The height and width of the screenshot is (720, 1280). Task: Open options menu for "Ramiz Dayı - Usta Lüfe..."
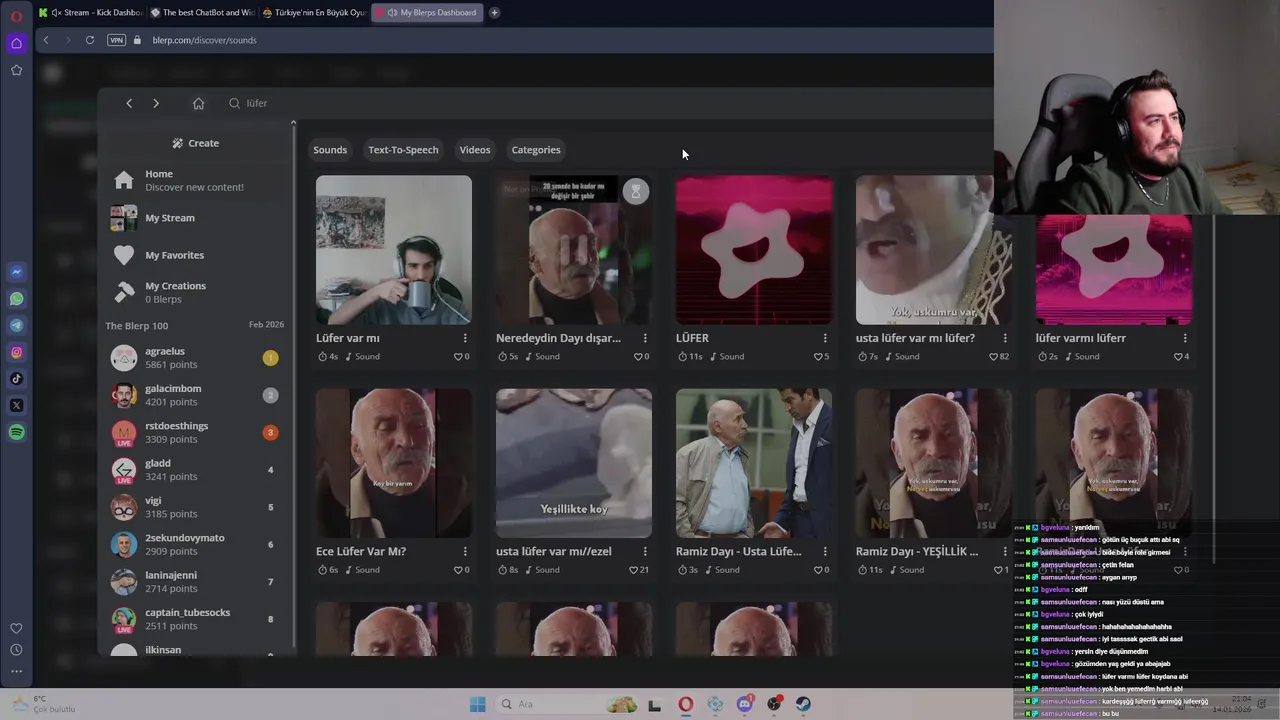coord(825,551)
